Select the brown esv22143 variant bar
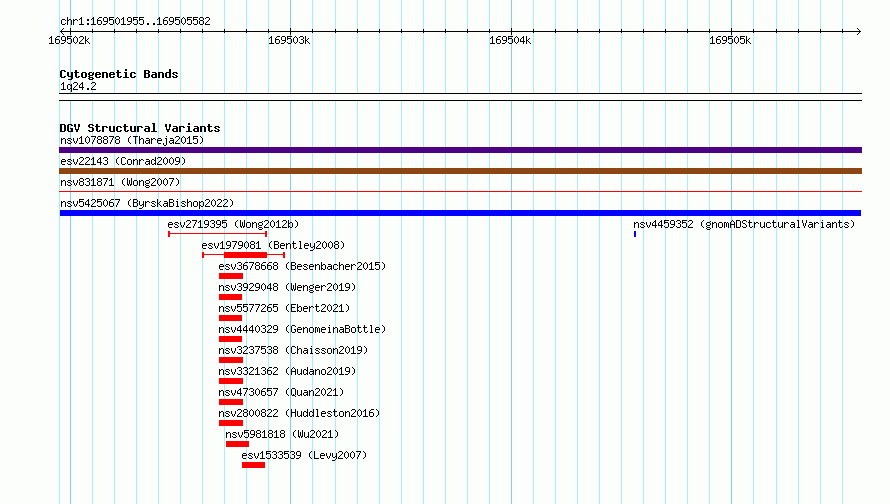The width and height of the screenshot is (890, 504). click(460, 171)
